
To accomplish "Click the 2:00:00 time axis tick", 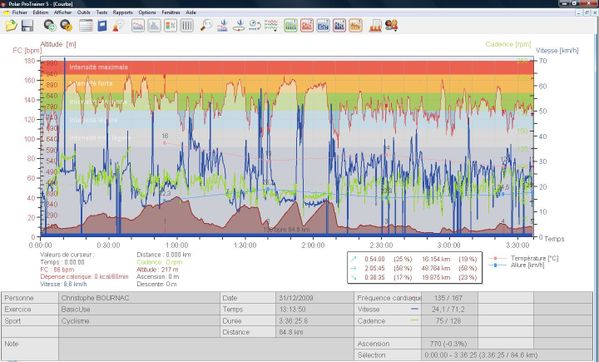I will tap(313, 245).
